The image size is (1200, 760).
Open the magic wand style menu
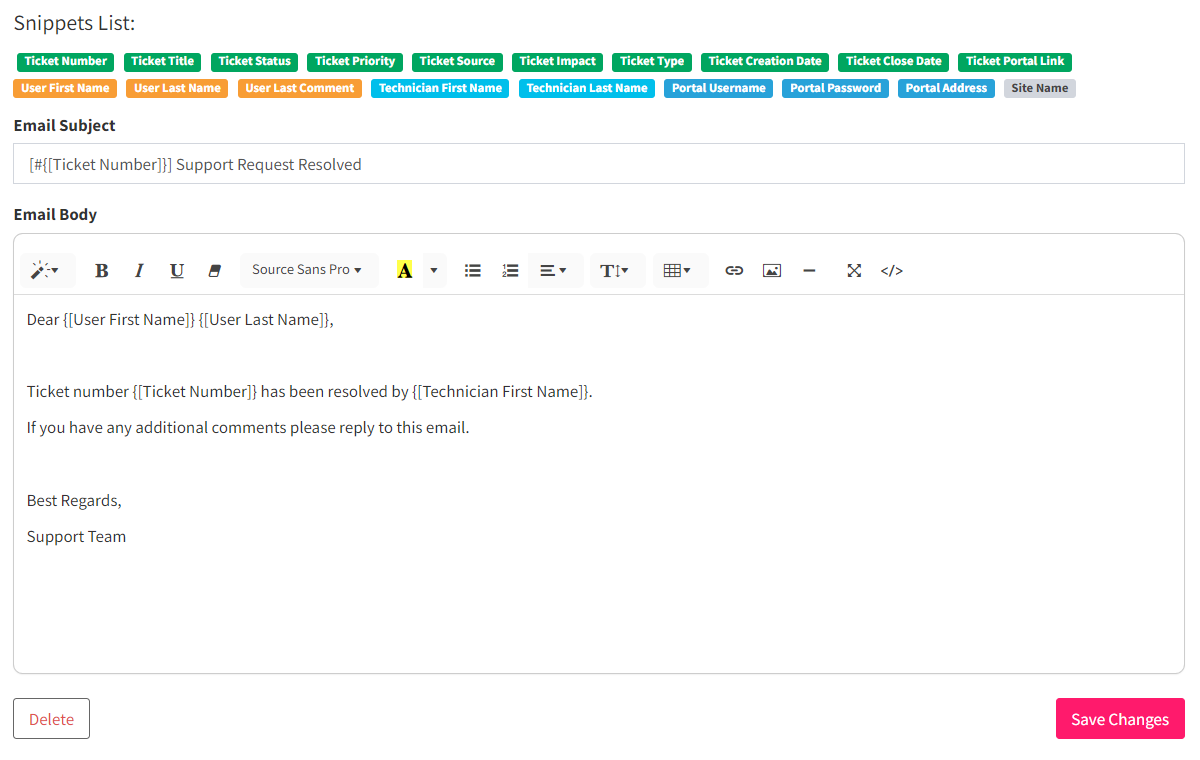tap(46, 270)
